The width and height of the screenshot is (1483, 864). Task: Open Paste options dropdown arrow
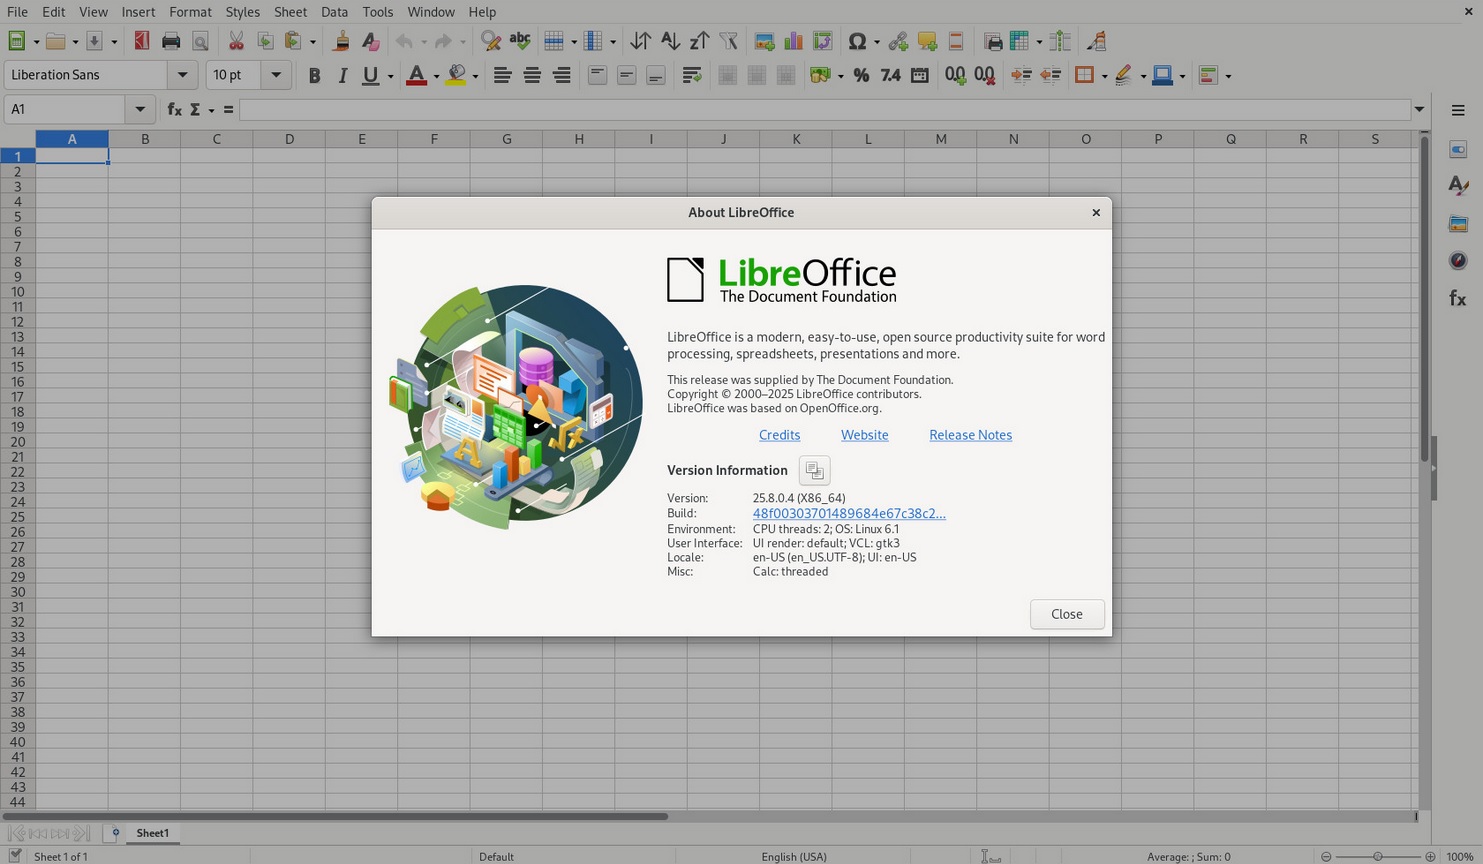coord(313,42)
